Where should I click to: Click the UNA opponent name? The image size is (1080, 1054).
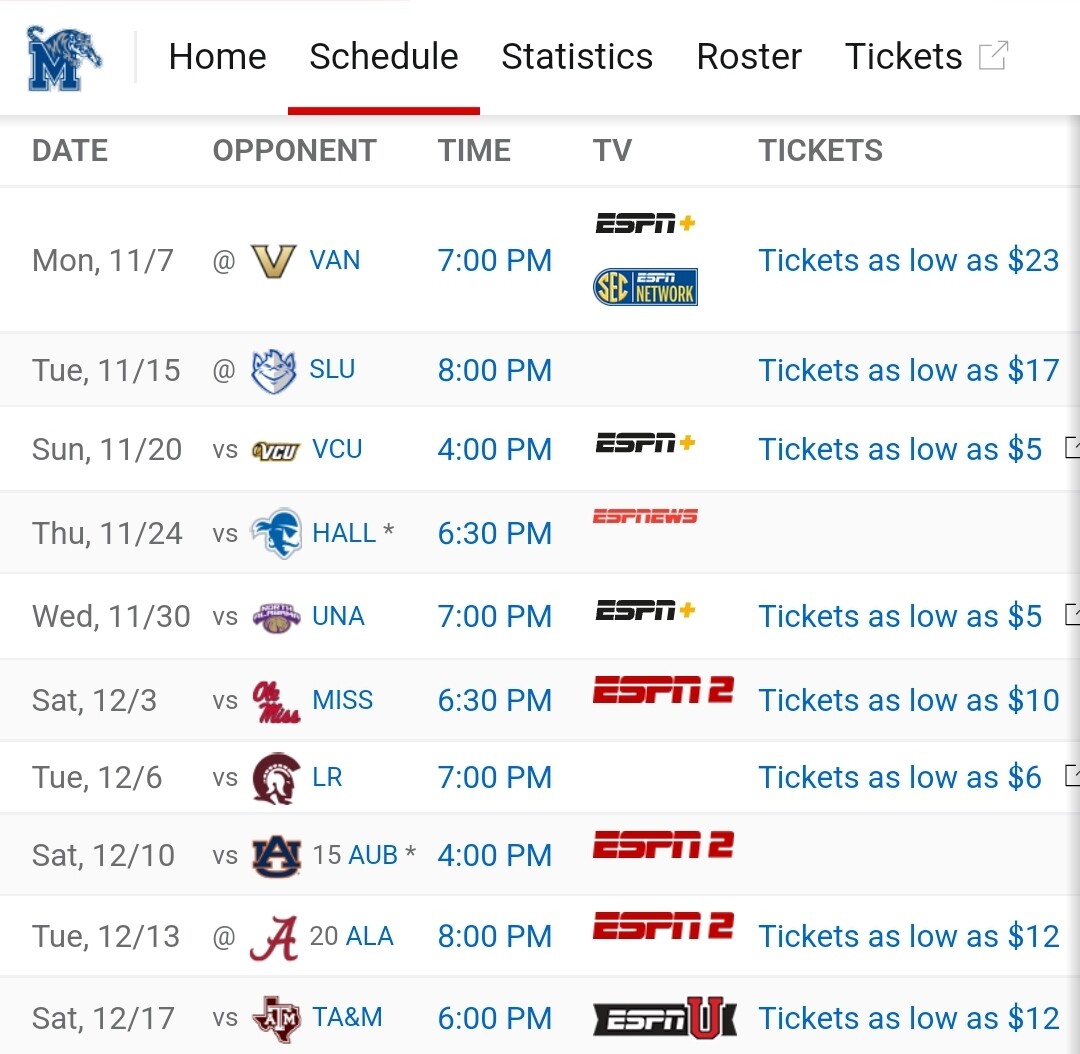[x=338, y=616]
